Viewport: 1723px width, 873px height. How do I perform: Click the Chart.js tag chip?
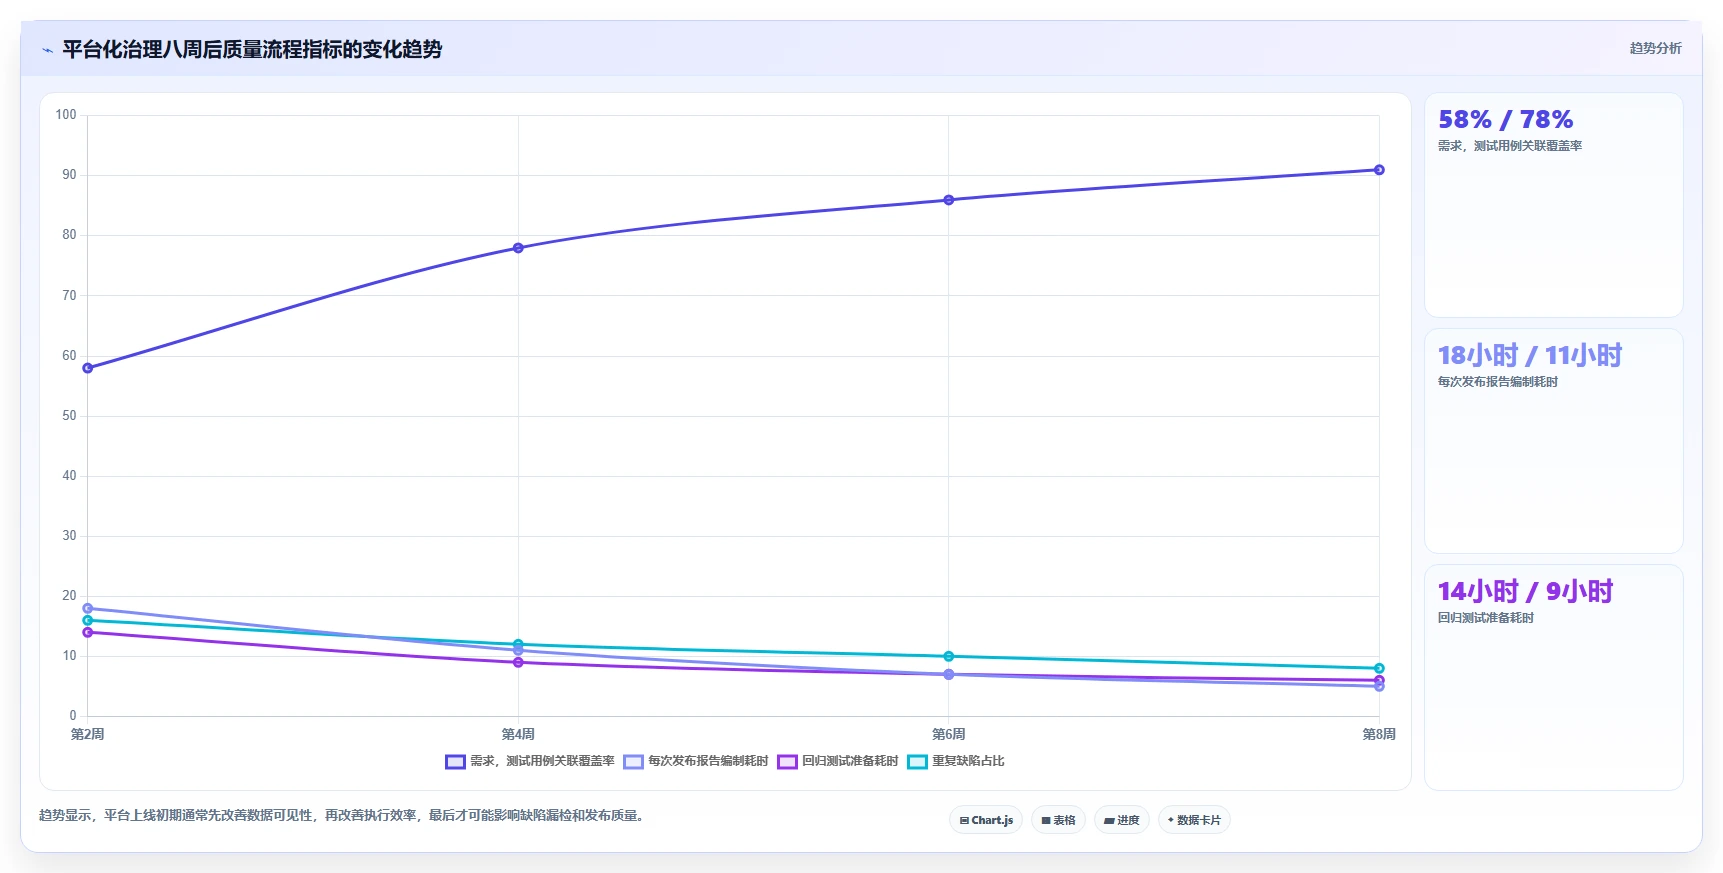pyautogui.click(x=986, y=820)
